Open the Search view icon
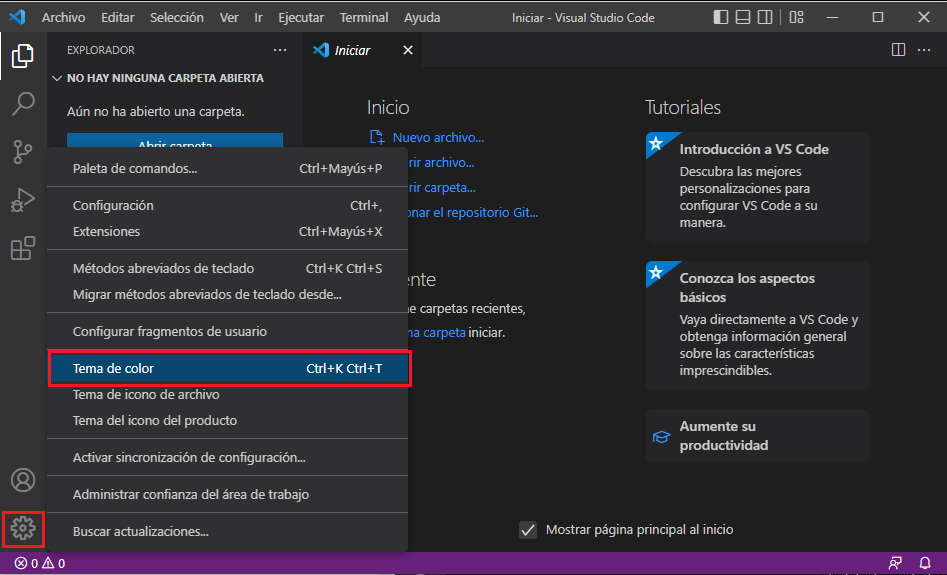 click(23, 104)
